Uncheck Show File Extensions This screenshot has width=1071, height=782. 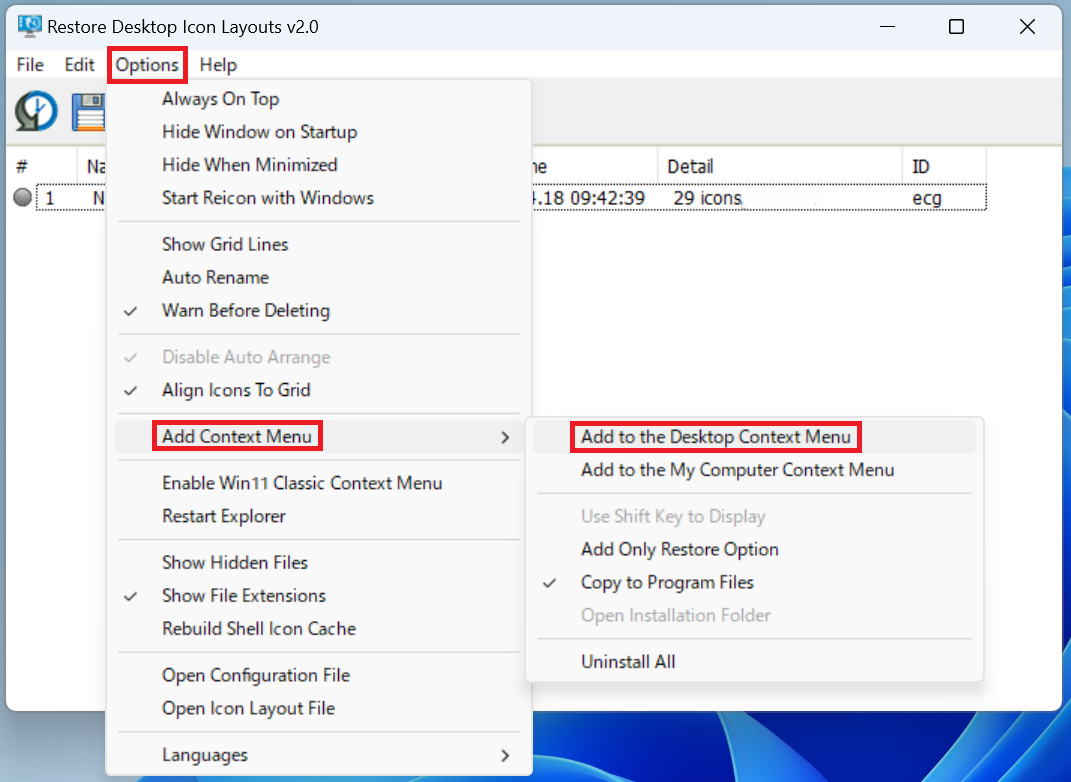coord(319,596)
